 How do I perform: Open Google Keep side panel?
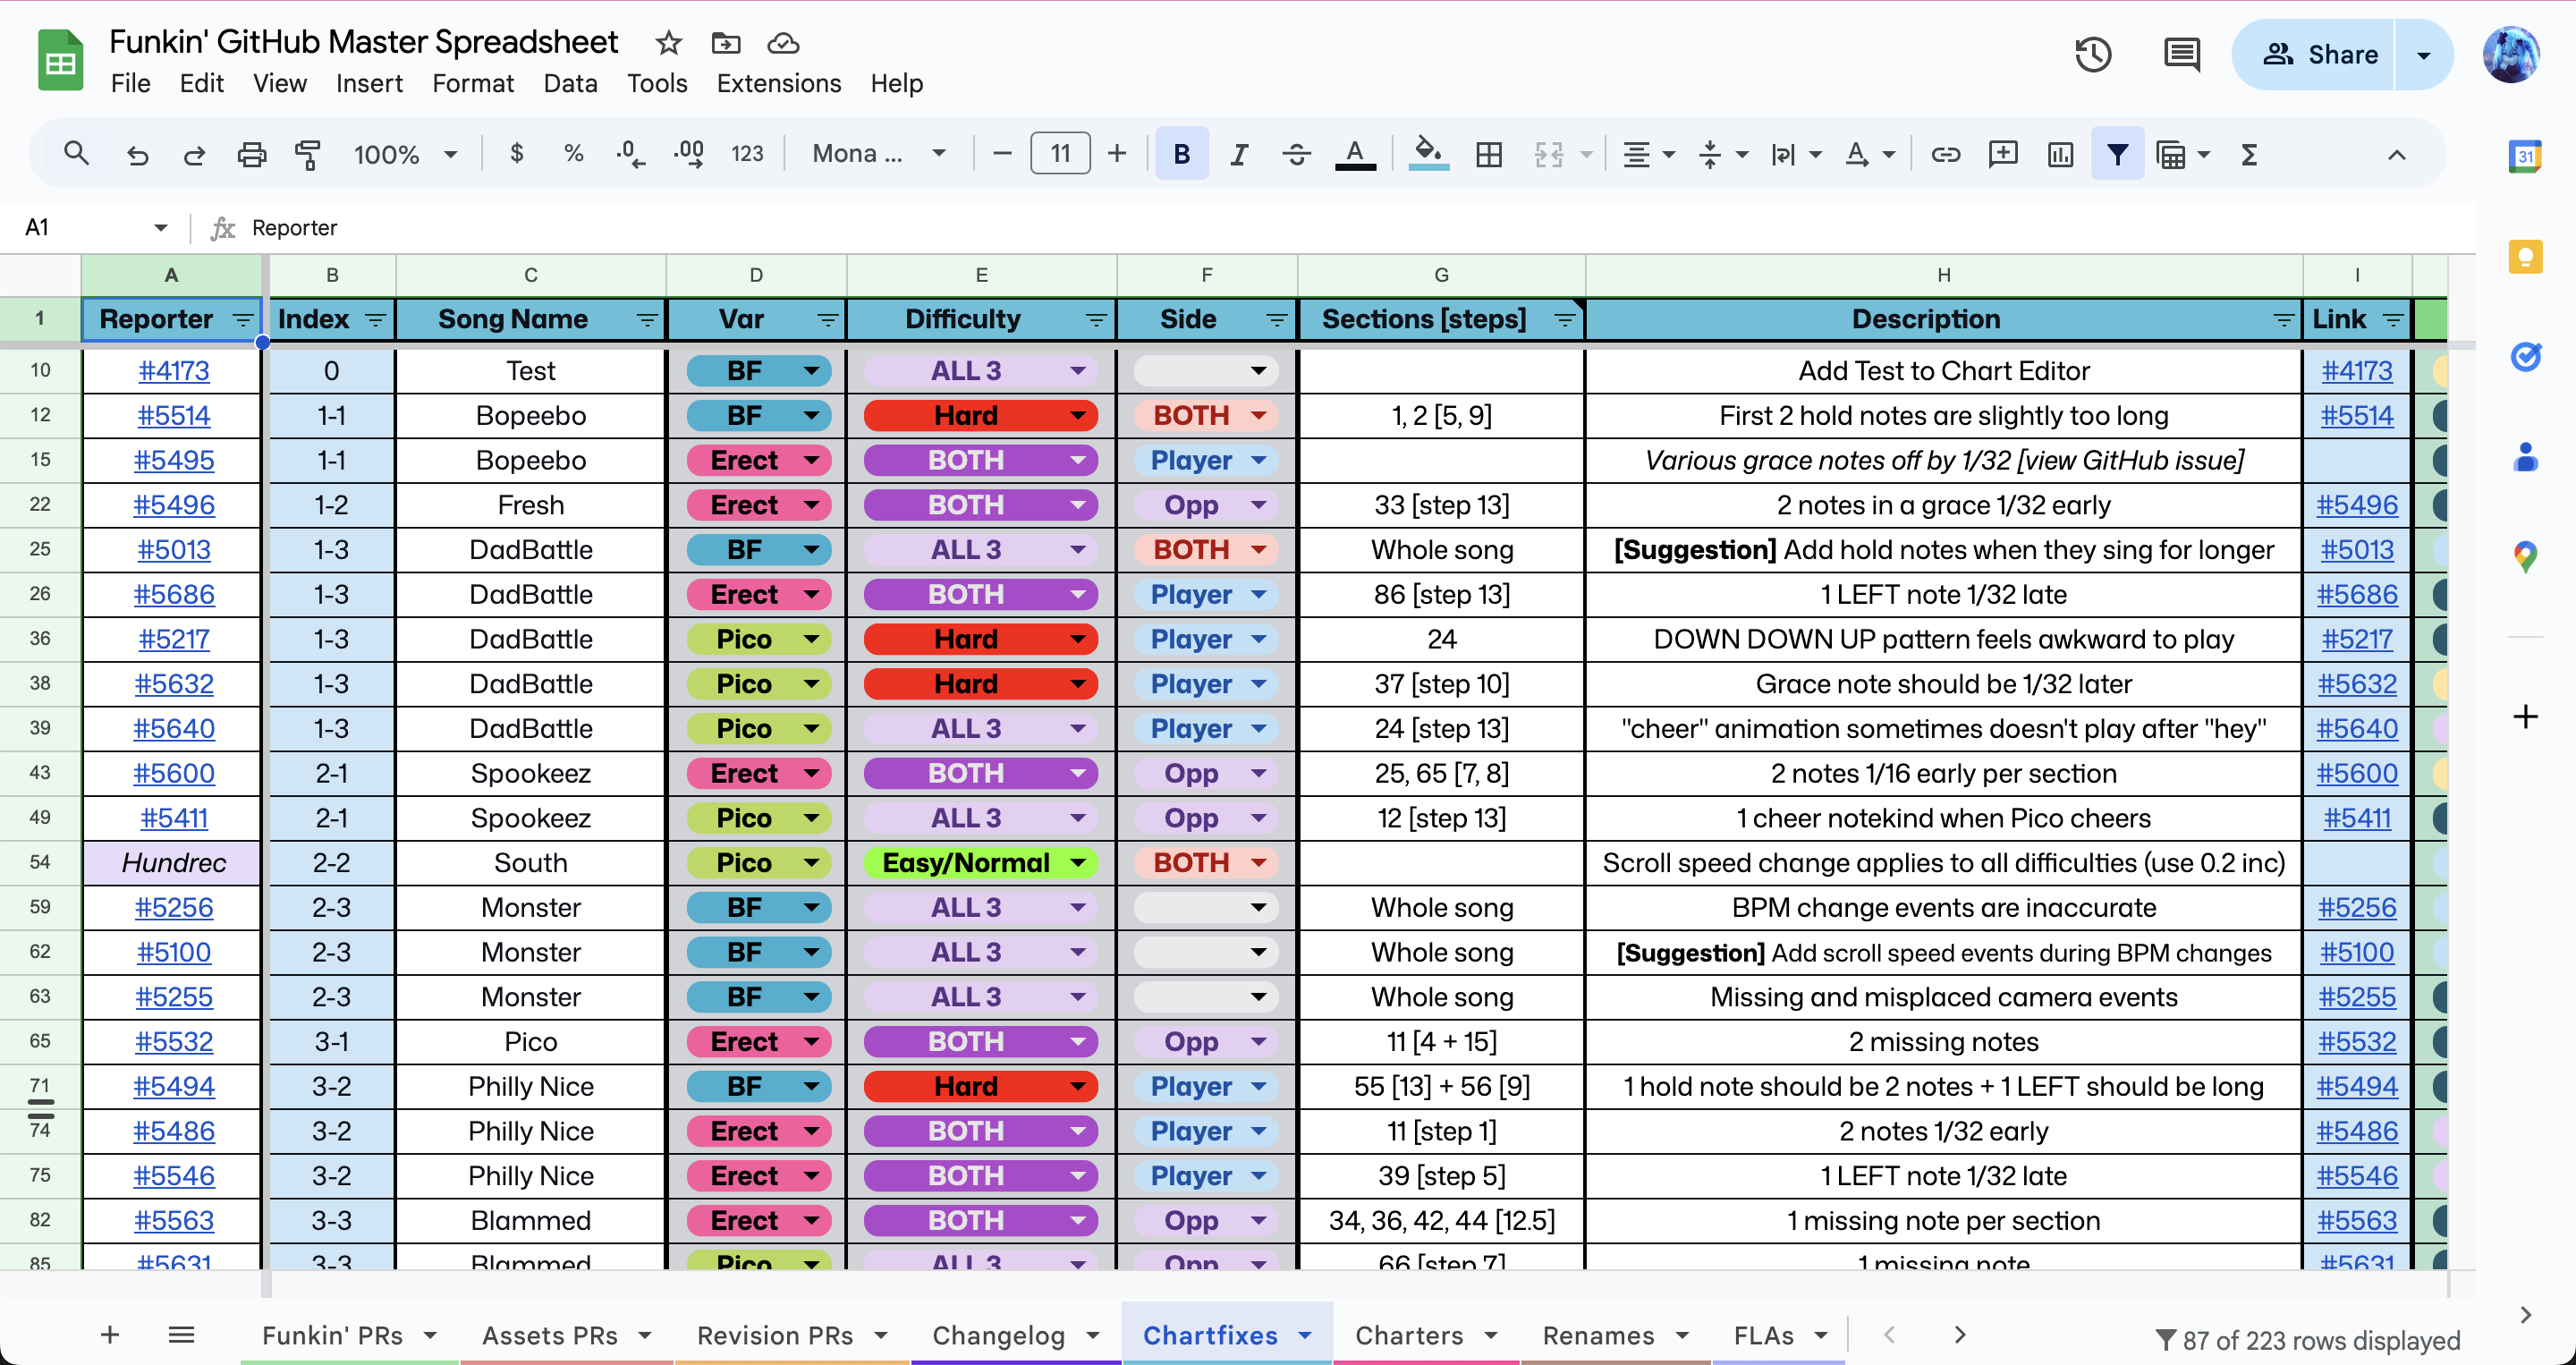coord(2526,257)
